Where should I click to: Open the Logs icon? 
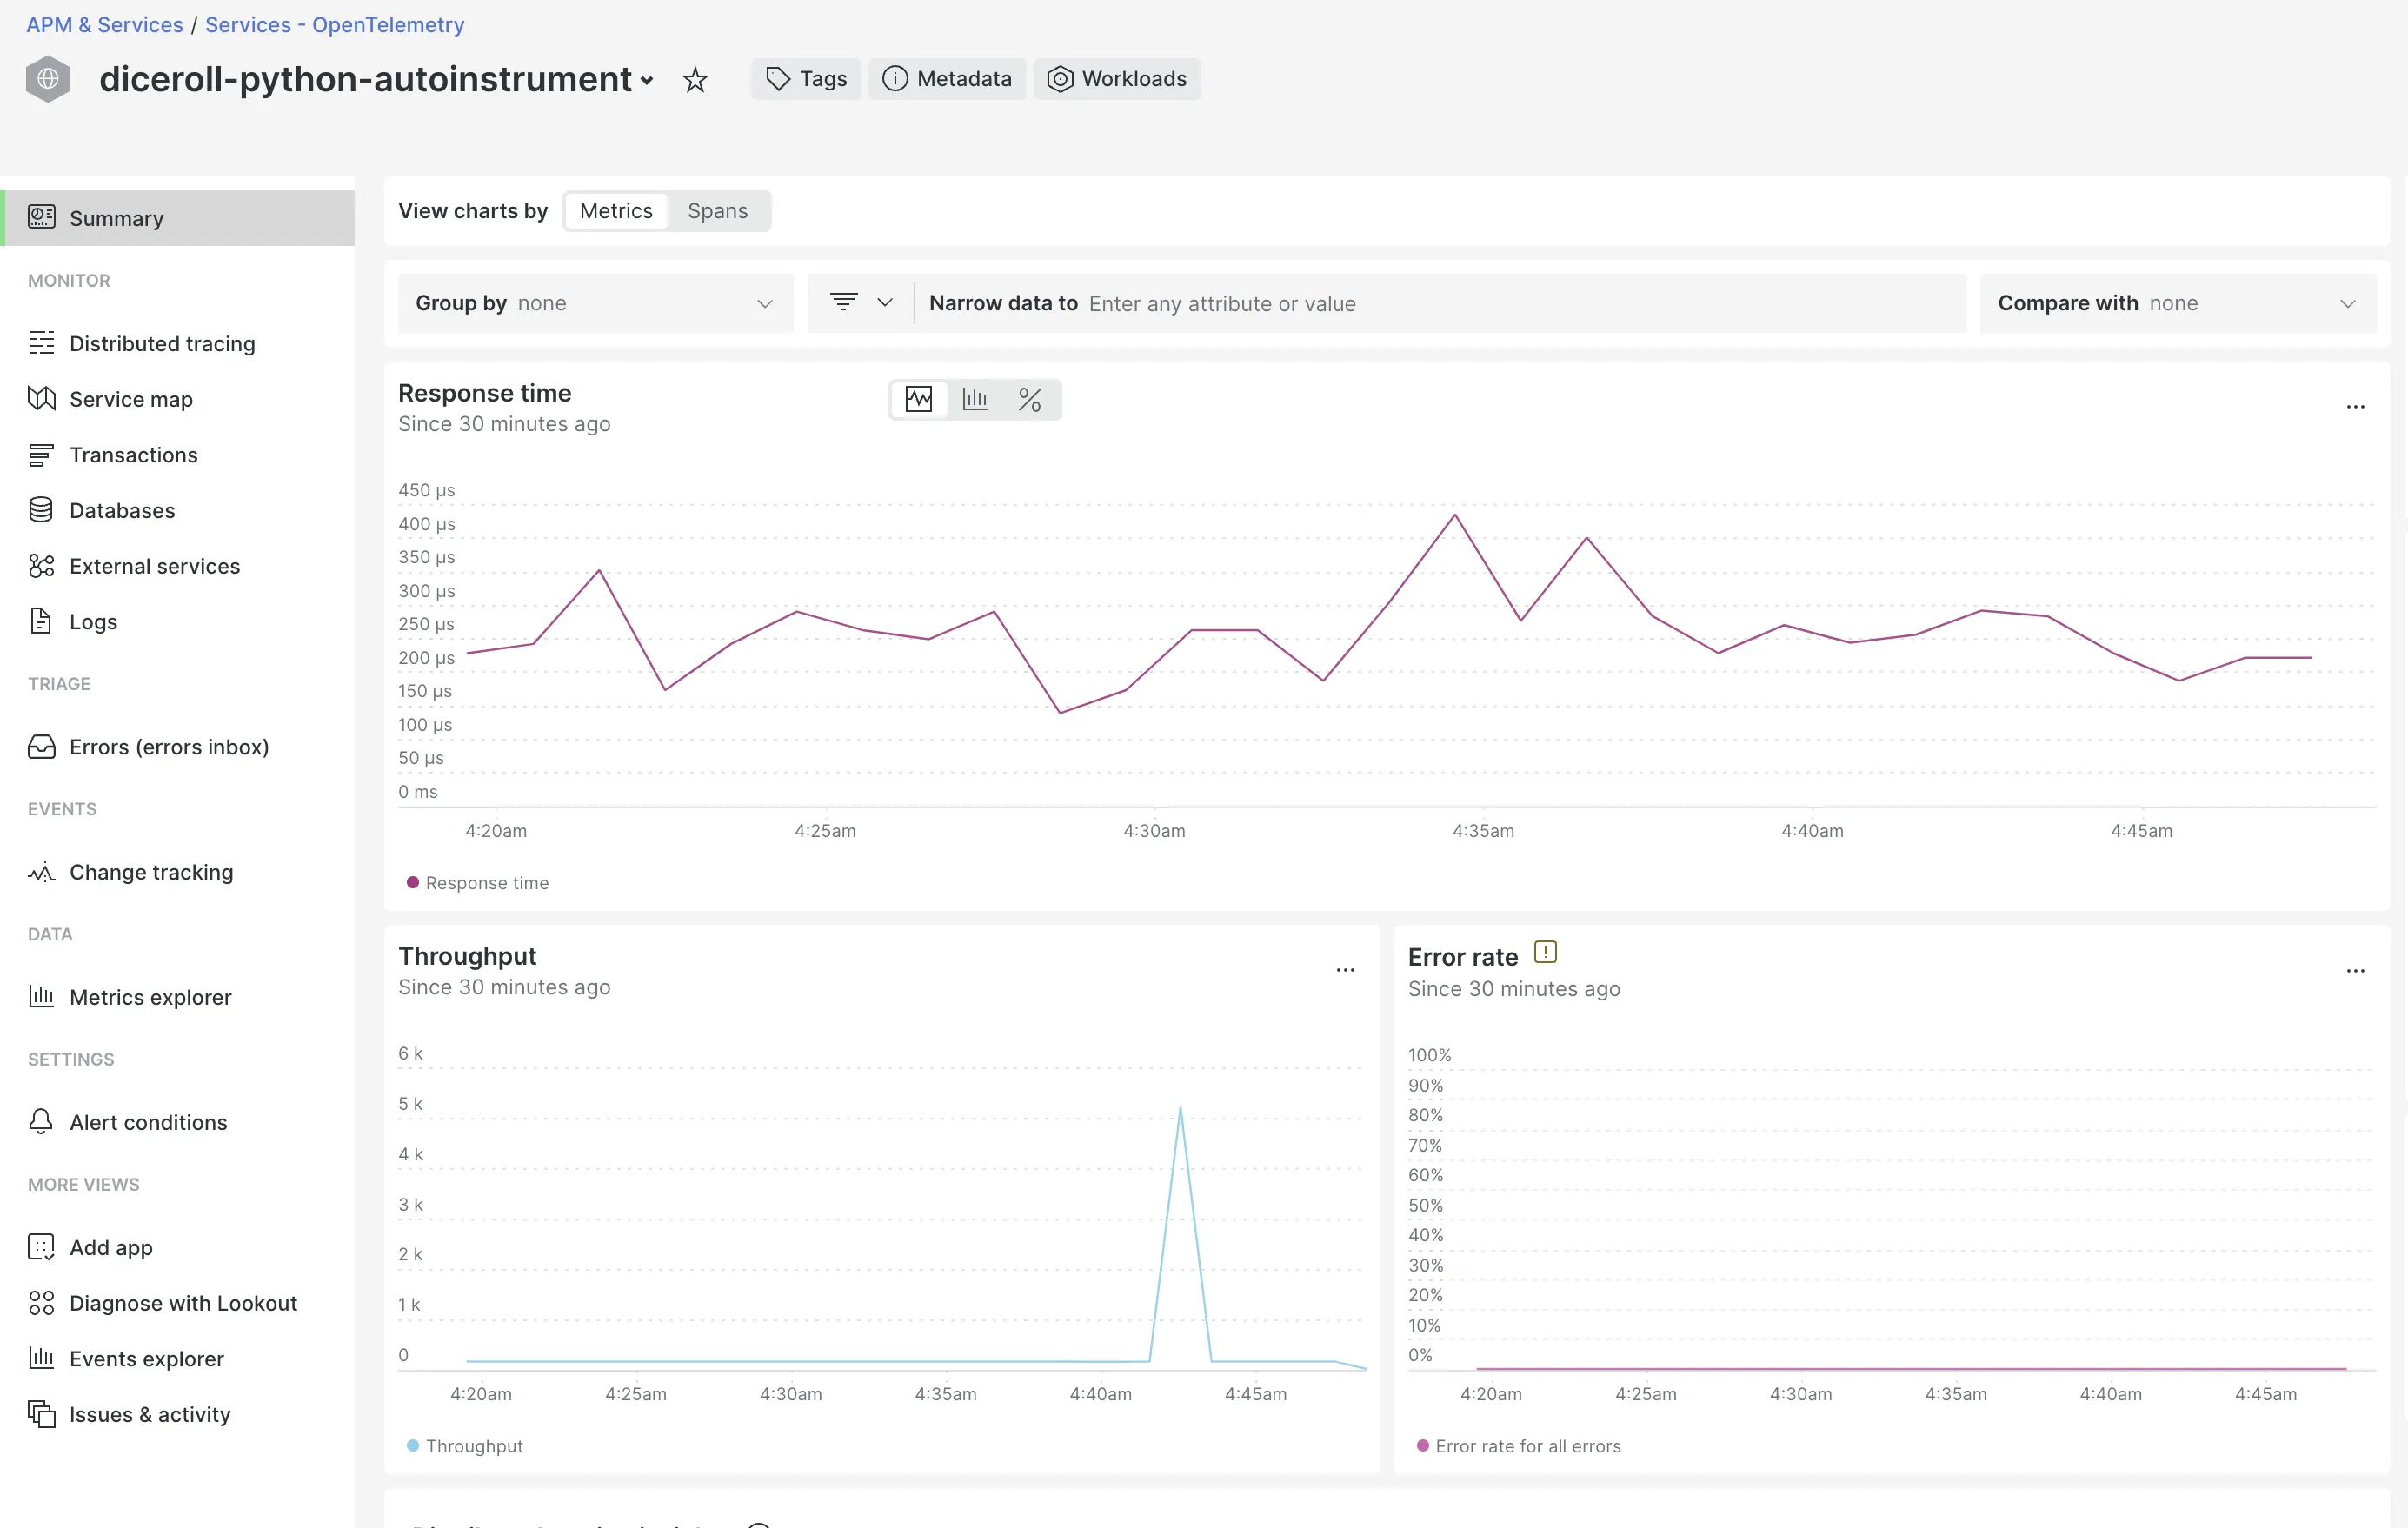[41, 621]
